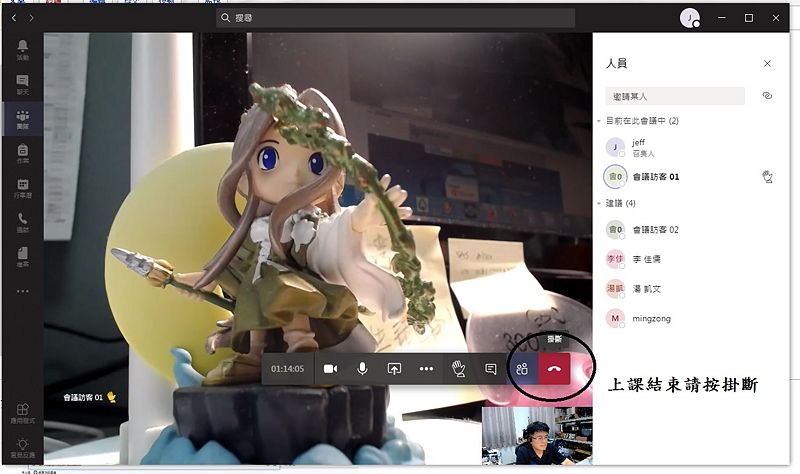Show more apps via sidebar ellipsis
Screen dimensions: 800x474
[22, 291]
